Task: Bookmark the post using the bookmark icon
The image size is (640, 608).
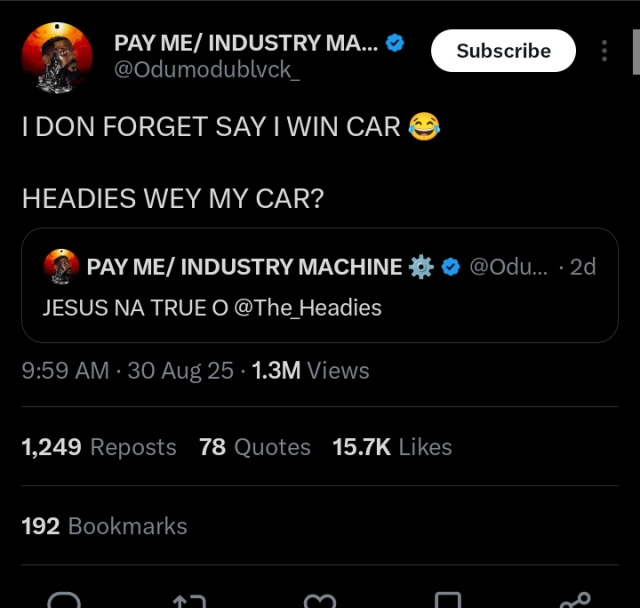Action: [x=447, y=598]
